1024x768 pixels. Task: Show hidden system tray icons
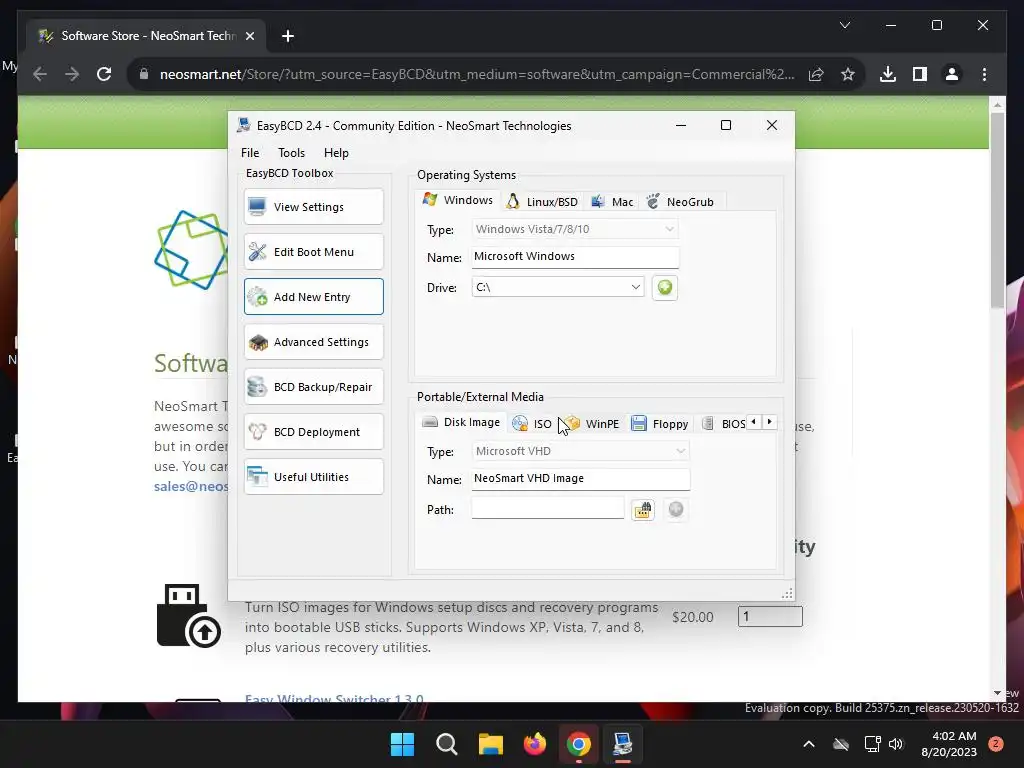(808, 744)
